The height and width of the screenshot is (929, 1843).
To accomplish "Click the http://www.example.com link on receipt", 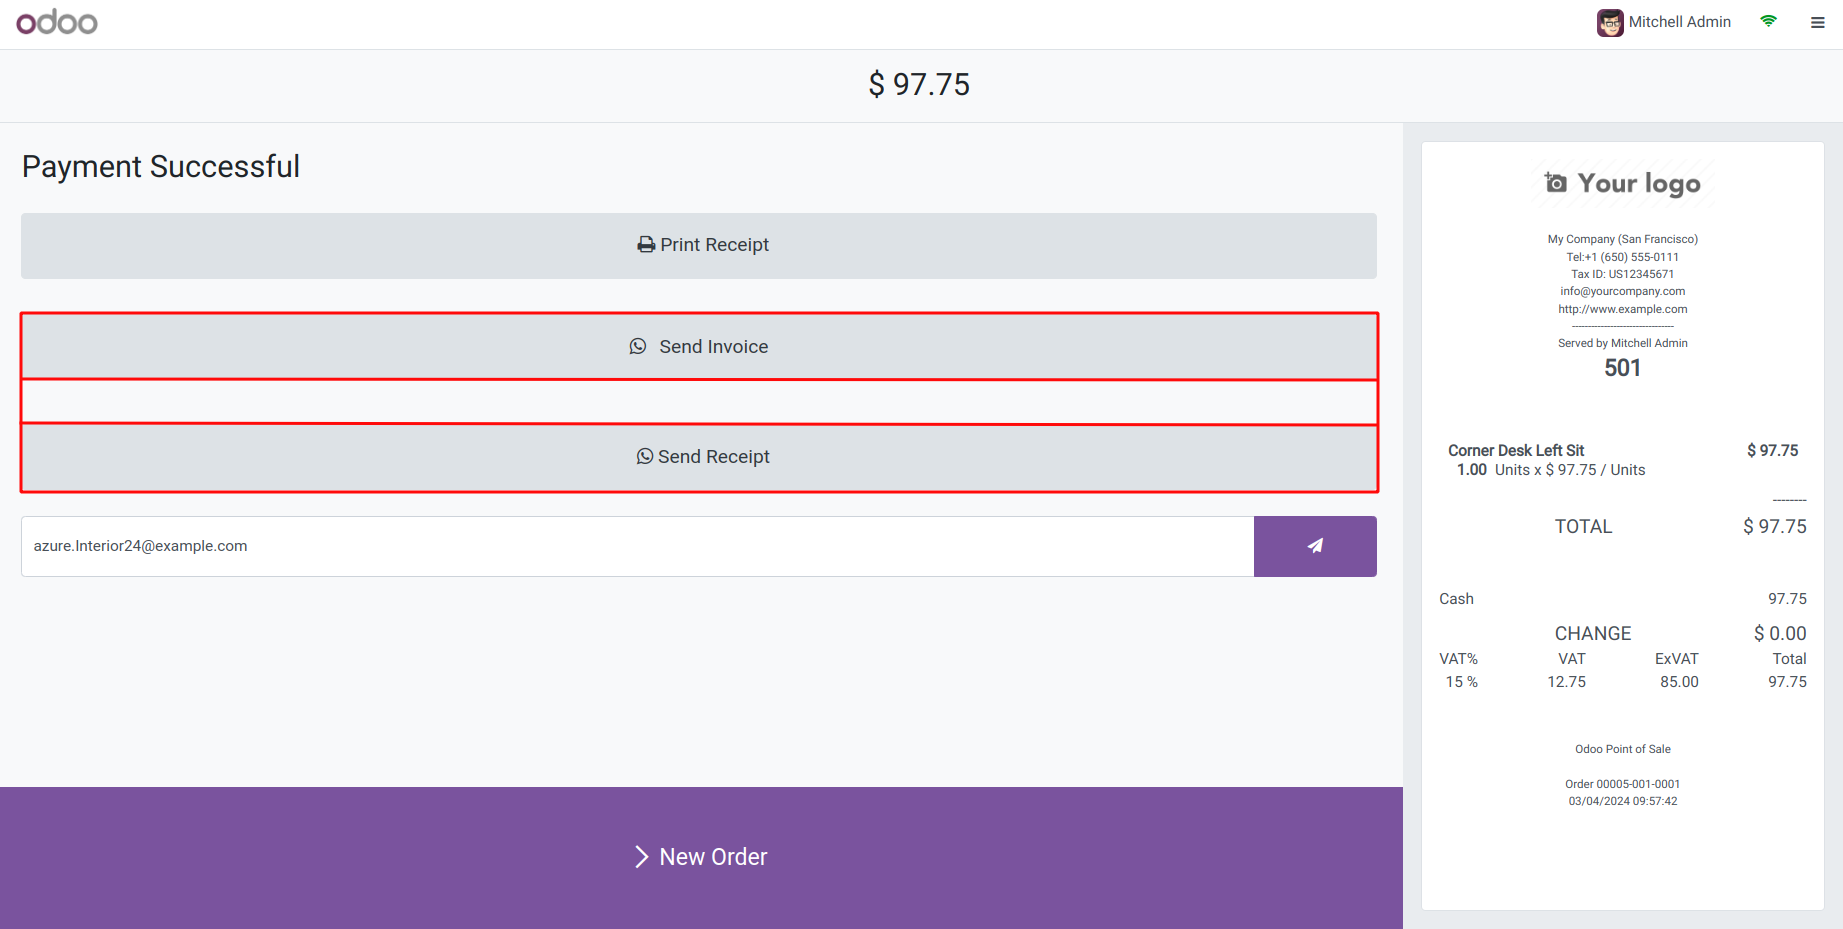I will [1622, 309].
